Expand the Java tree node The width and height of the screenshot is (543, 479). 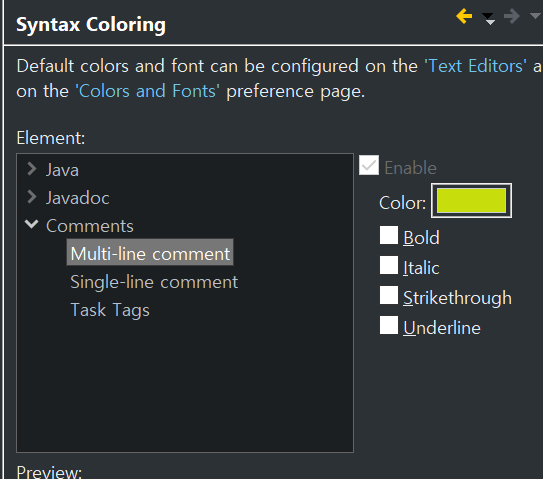click(x=32, y=169)
